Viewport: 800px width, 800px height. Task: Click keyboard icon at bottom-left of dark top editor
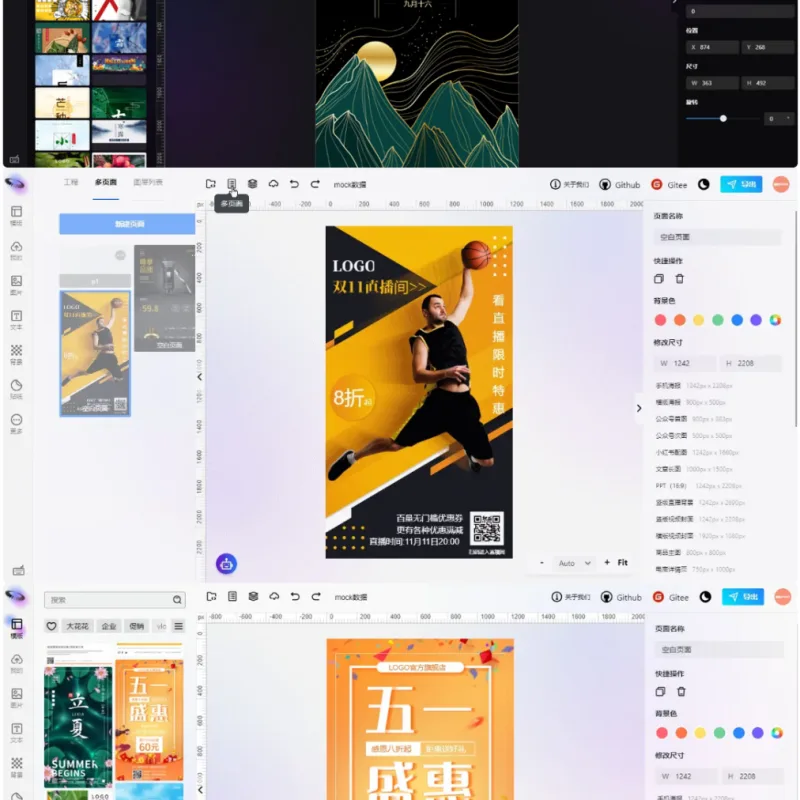[14, 159]
